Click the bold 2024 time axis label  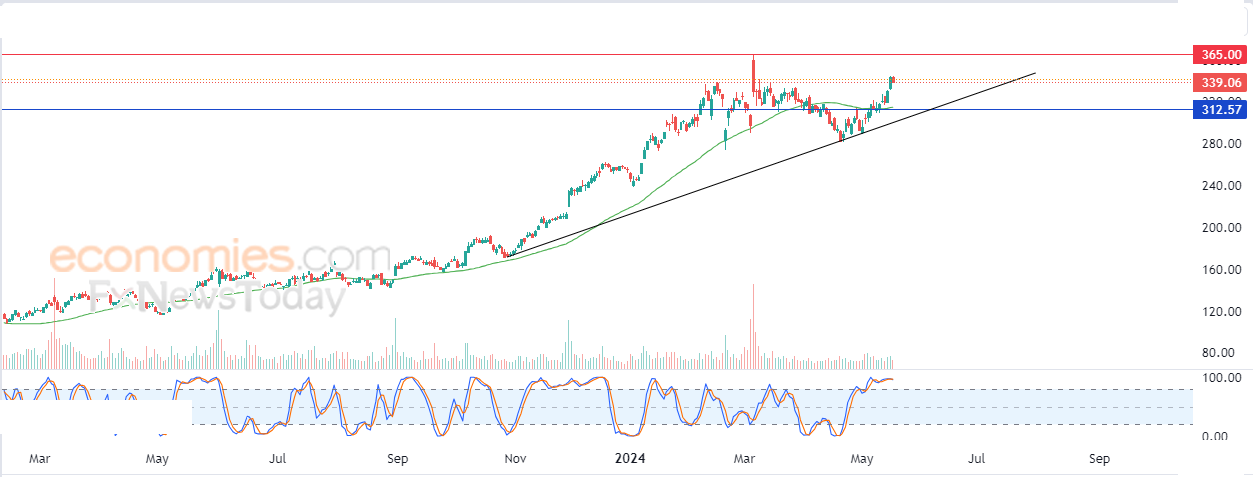coord(630,459)
